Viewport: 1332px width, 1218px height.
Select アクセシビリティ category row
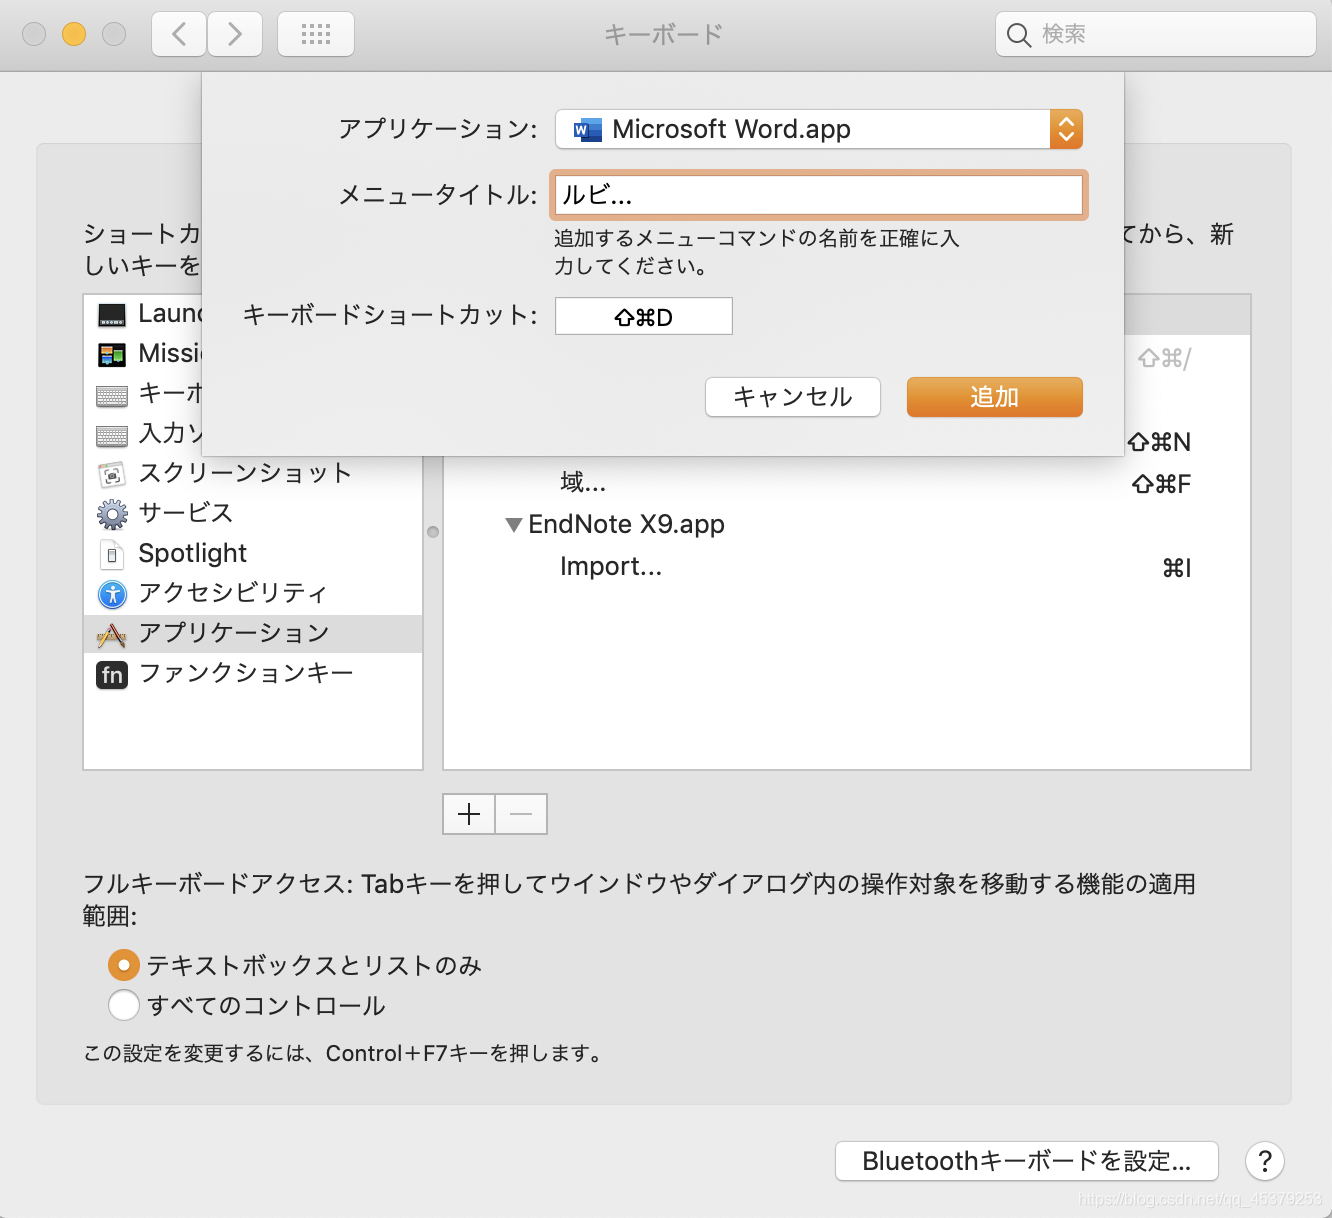[x=253, y=594]
